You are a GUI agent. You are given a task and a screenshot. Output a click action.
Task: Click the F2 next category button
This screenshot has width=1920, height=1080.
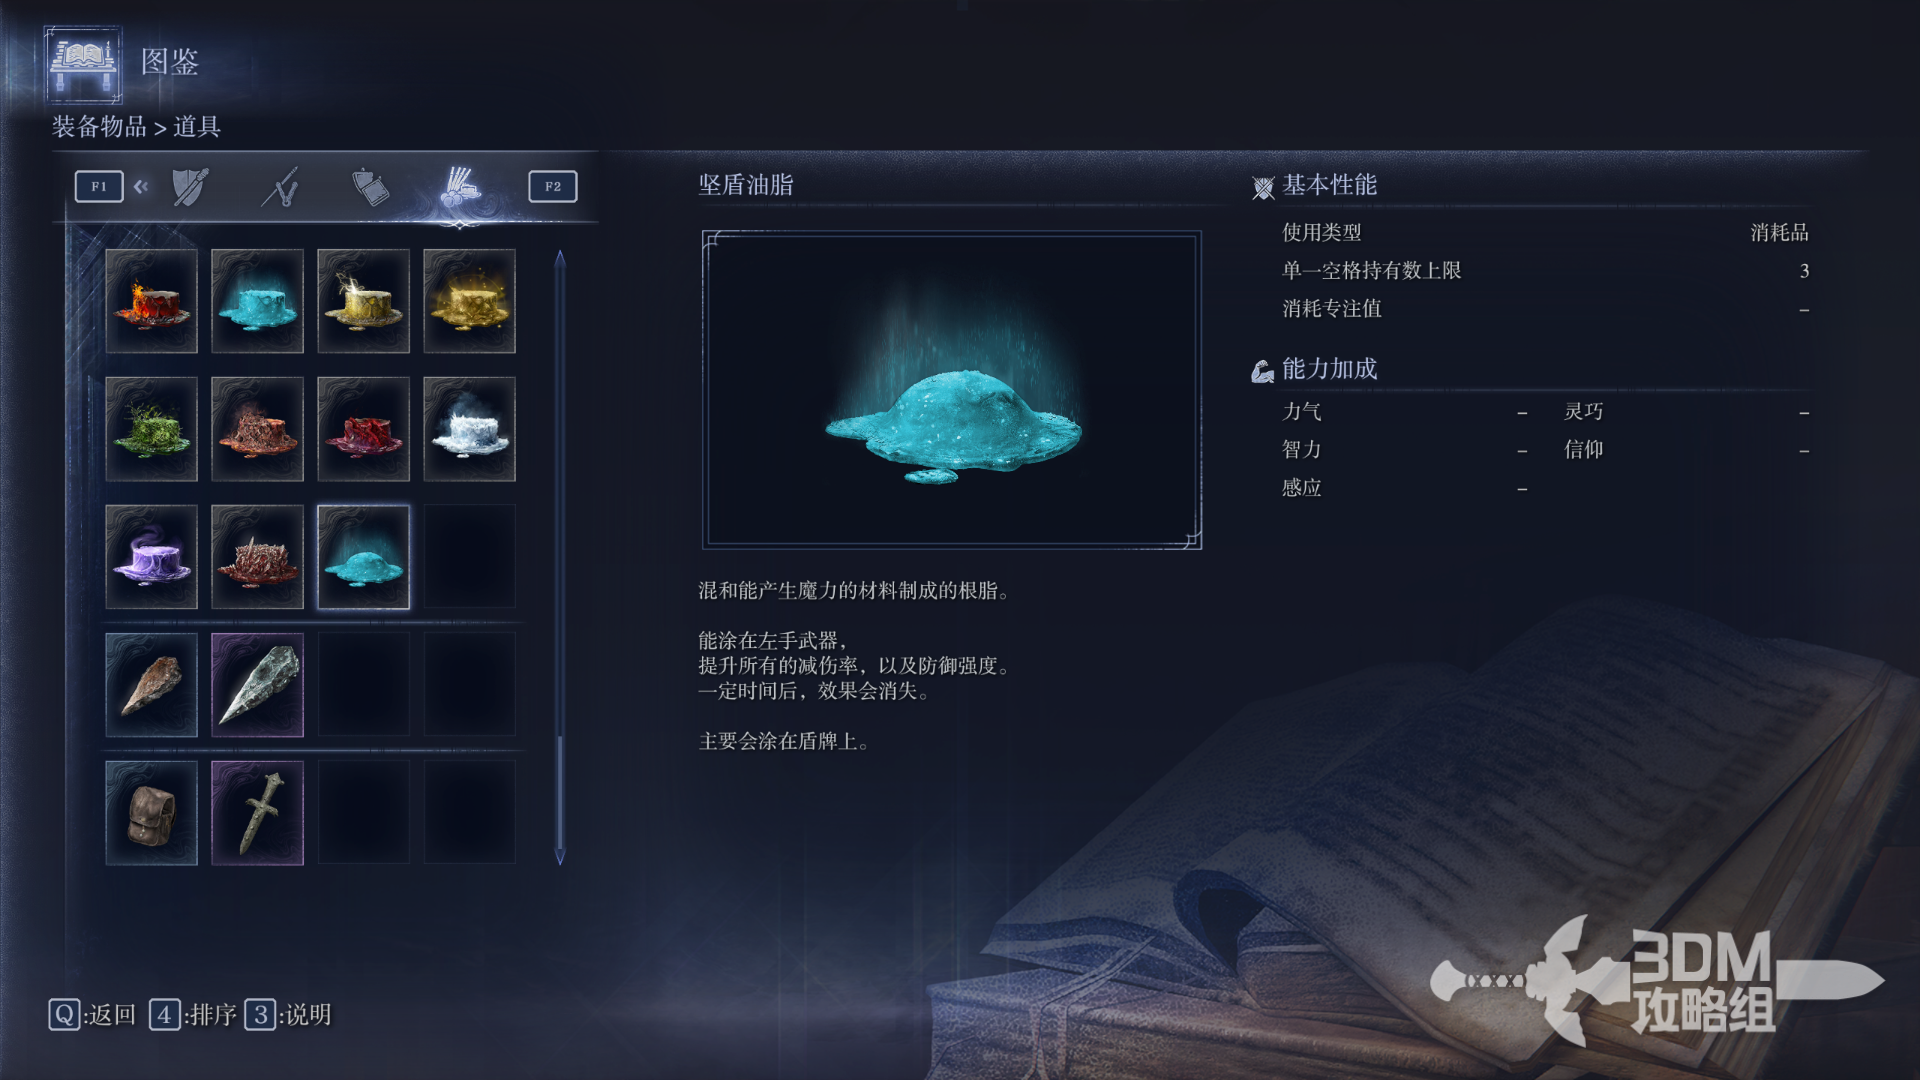click(553, 186)
